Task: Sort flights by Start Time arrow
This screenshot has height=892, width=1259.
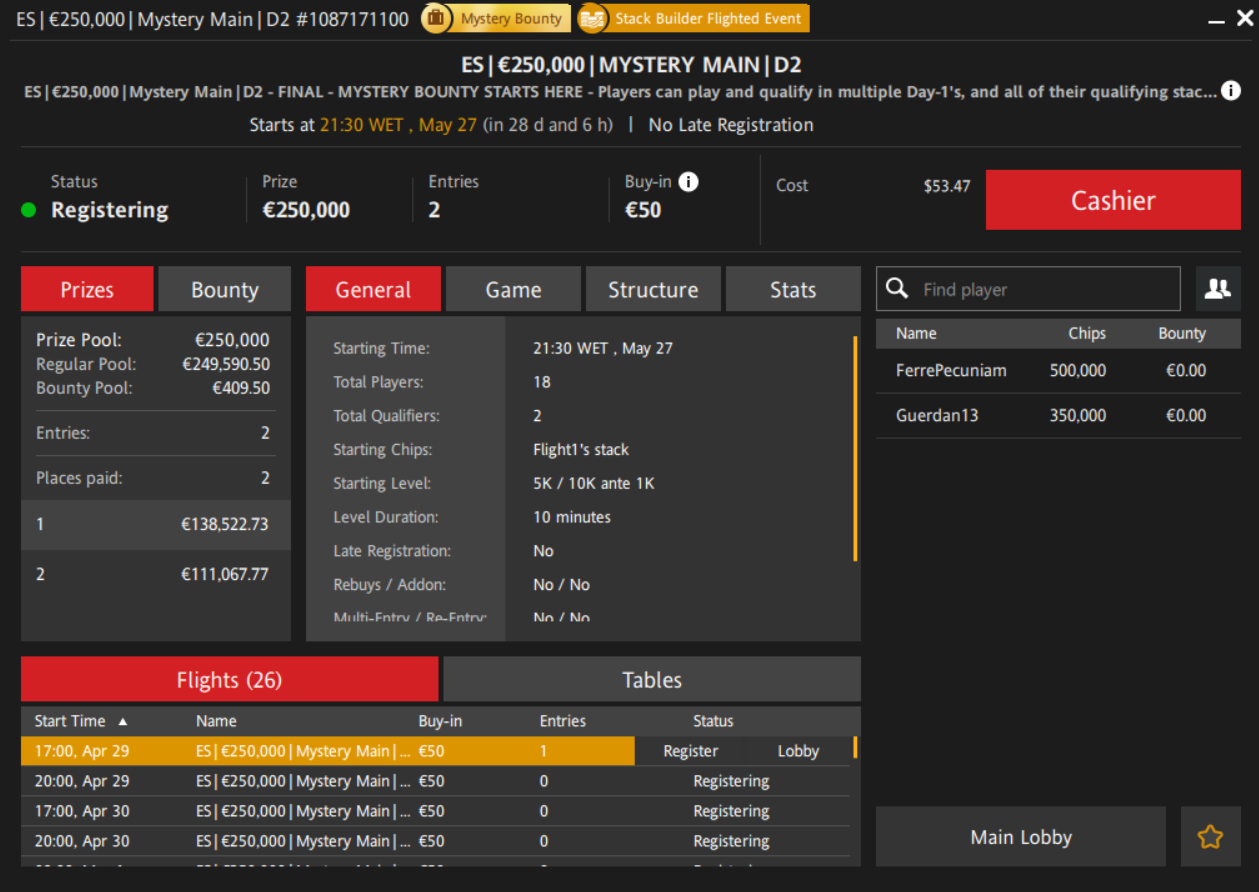Action: coord(123,721)
